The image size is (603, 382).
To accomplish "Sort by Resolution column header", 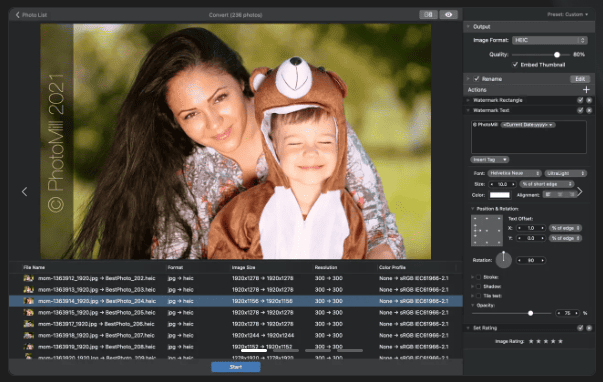I will click(326, 267).
